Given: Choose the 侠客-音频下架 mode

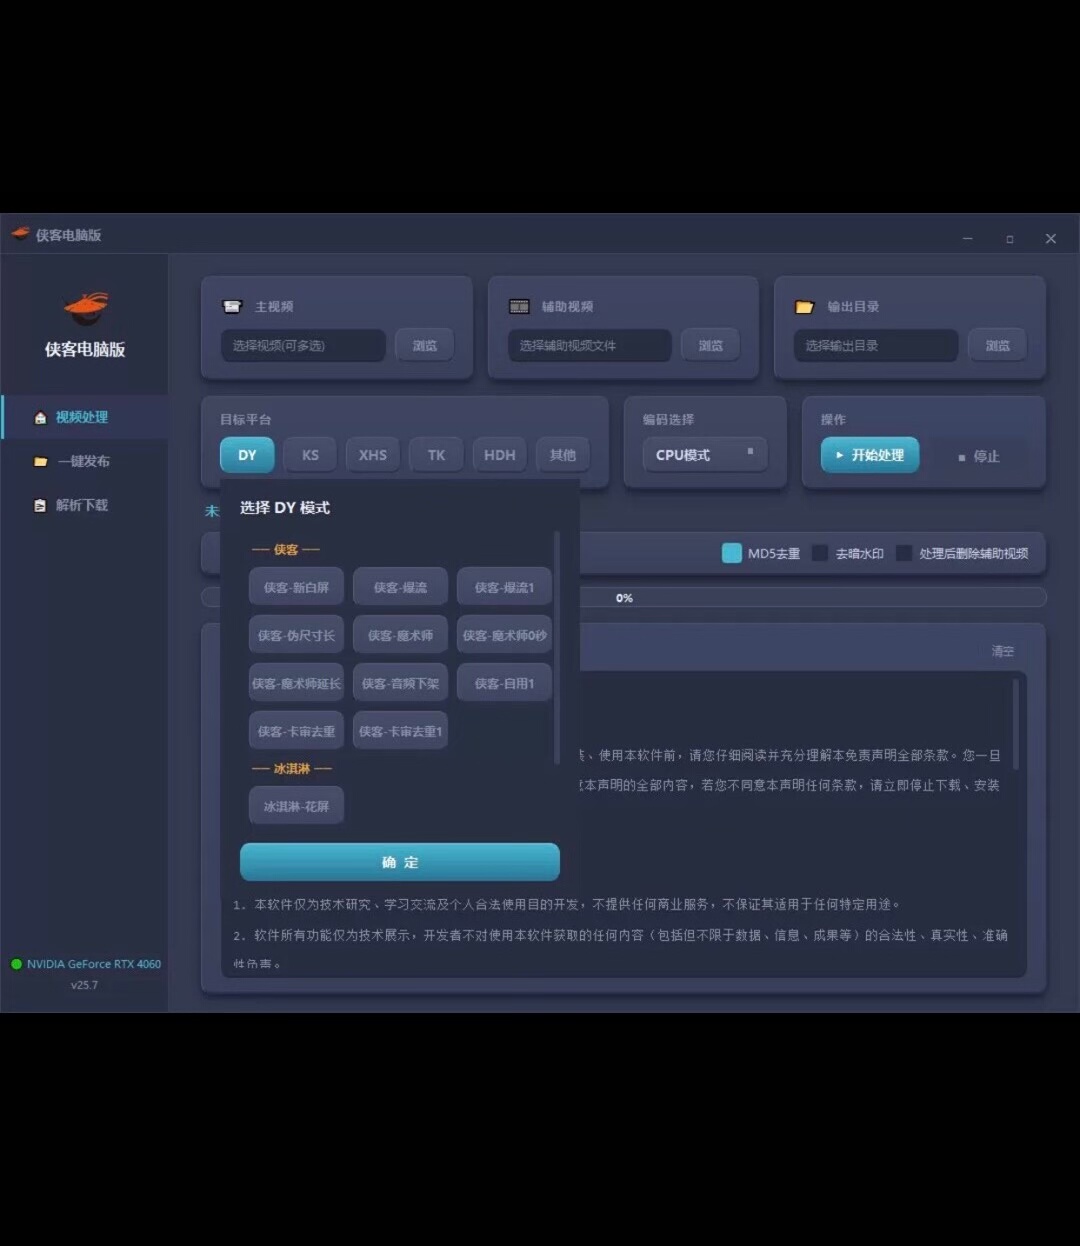Looking at the screenshot, I should coord(400,683).
